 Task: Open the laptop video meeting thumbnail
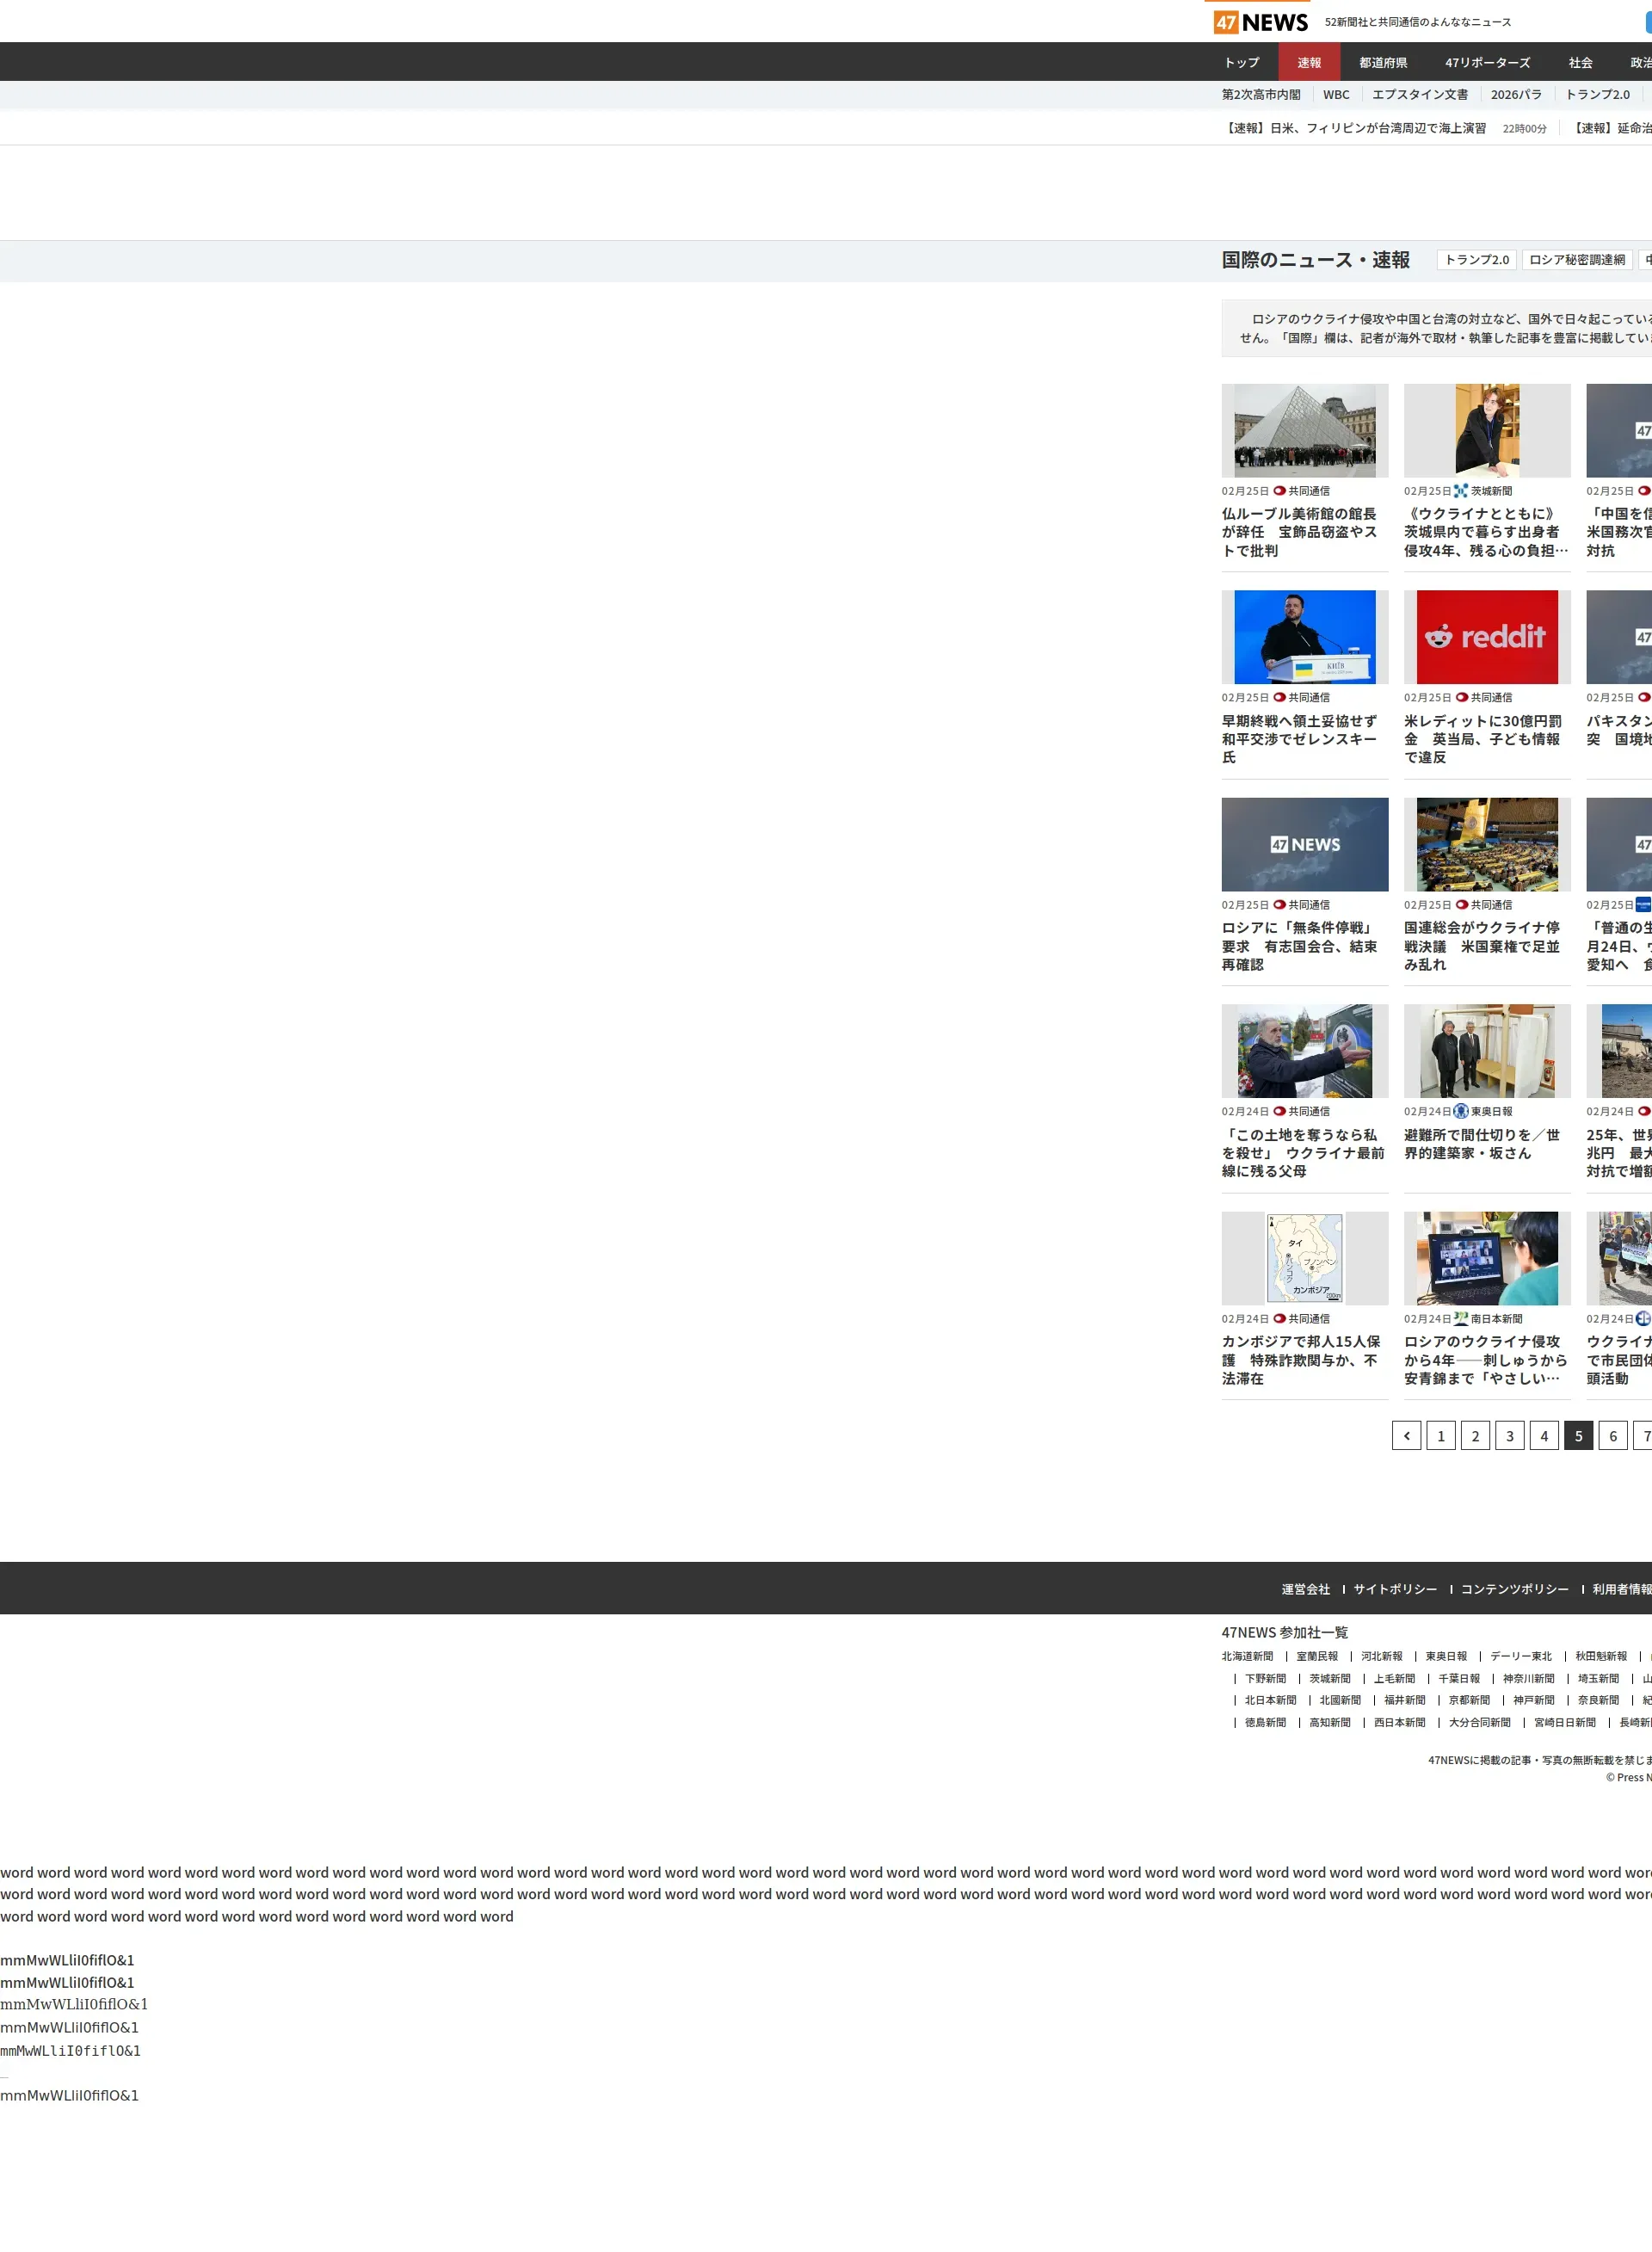1487,1258
